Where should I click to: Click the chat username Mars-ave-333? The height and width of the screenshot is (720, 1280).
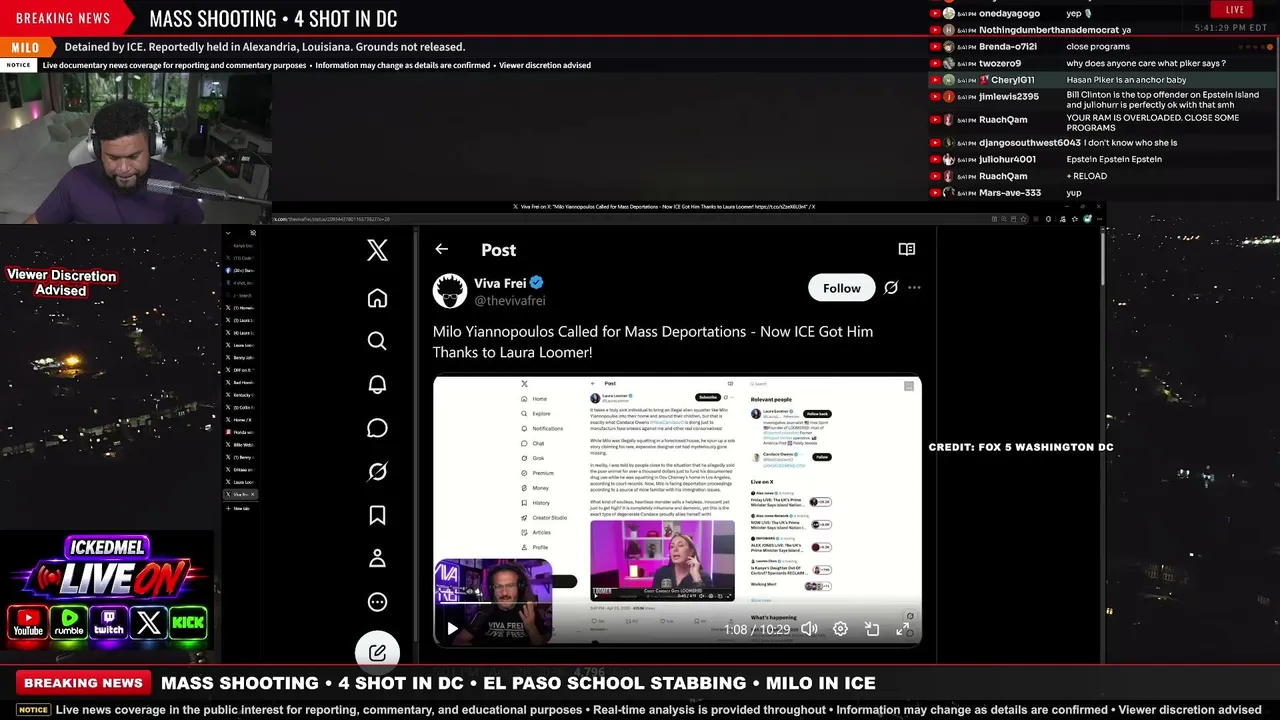coord(1010,192)
